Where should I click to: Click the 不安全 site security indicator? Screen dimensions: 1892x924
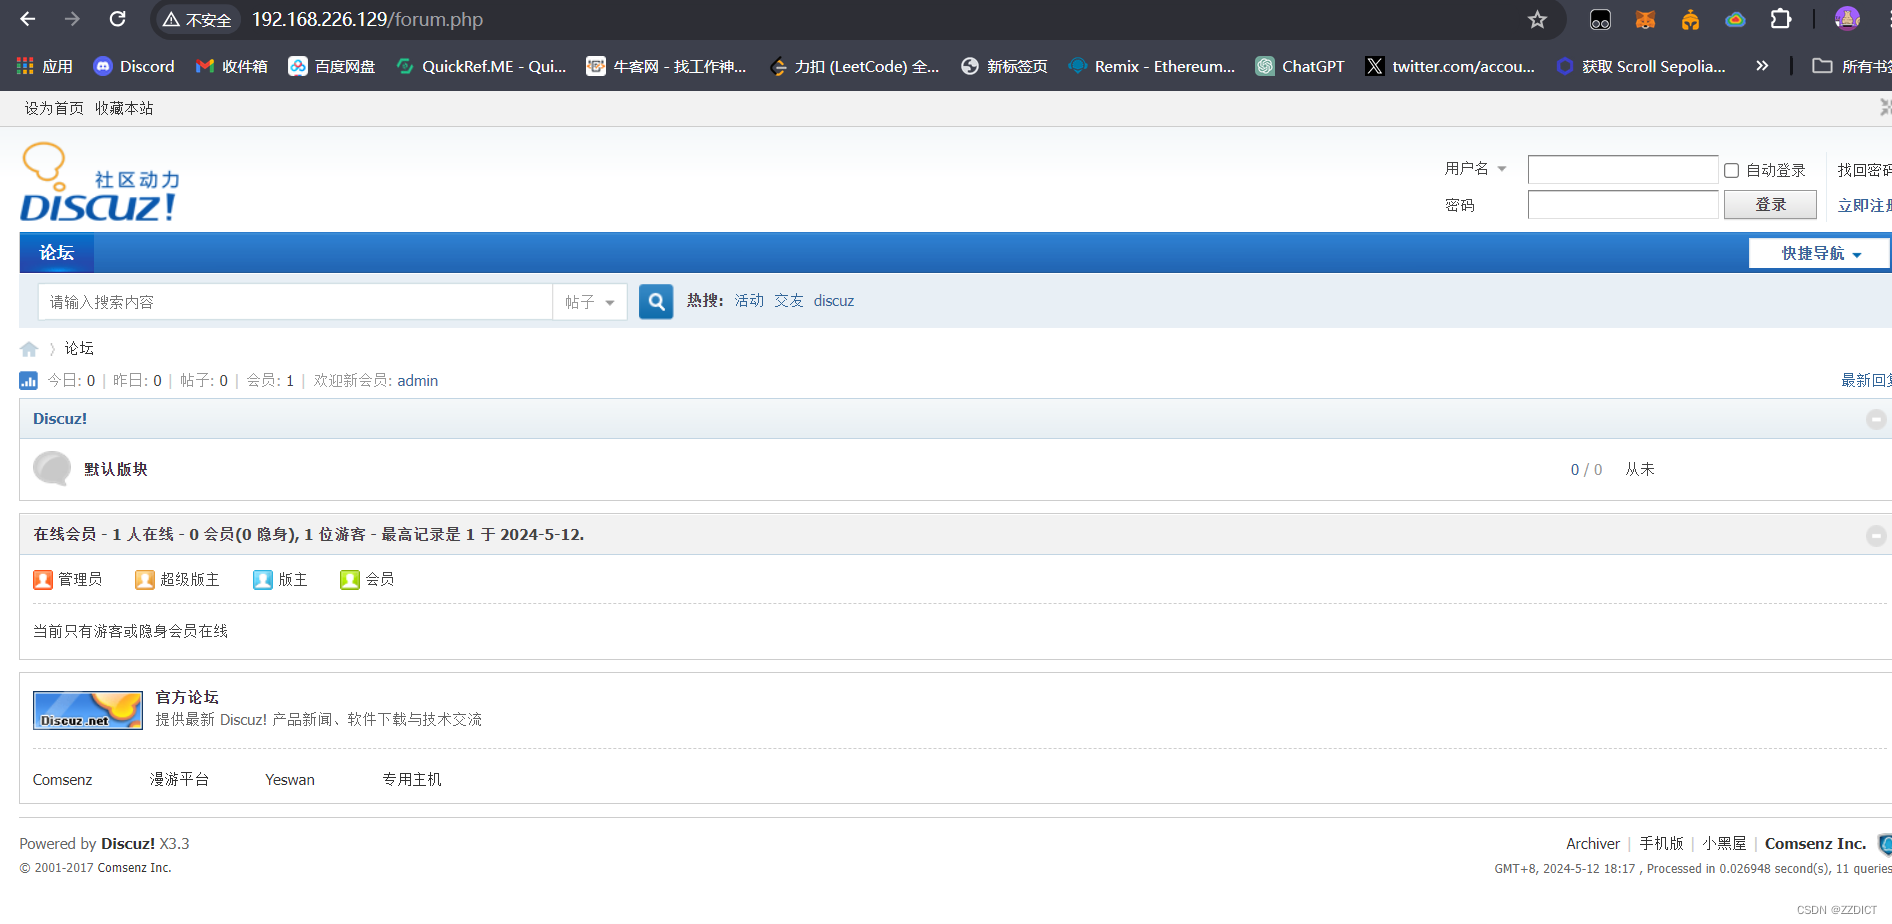[x=198, y=19]
